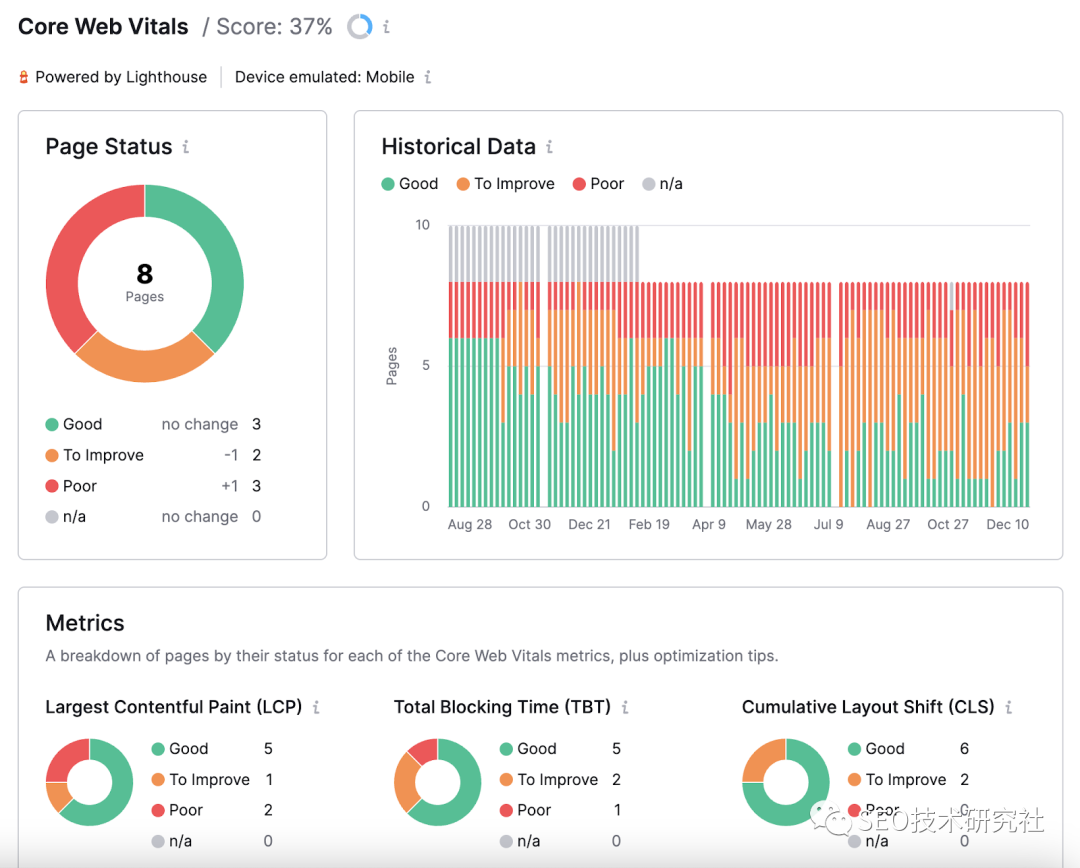1080x868 pixels.
Task: Click info icon for Total Blocking Time
Action: pyautogui.click(x=625, y=707)
